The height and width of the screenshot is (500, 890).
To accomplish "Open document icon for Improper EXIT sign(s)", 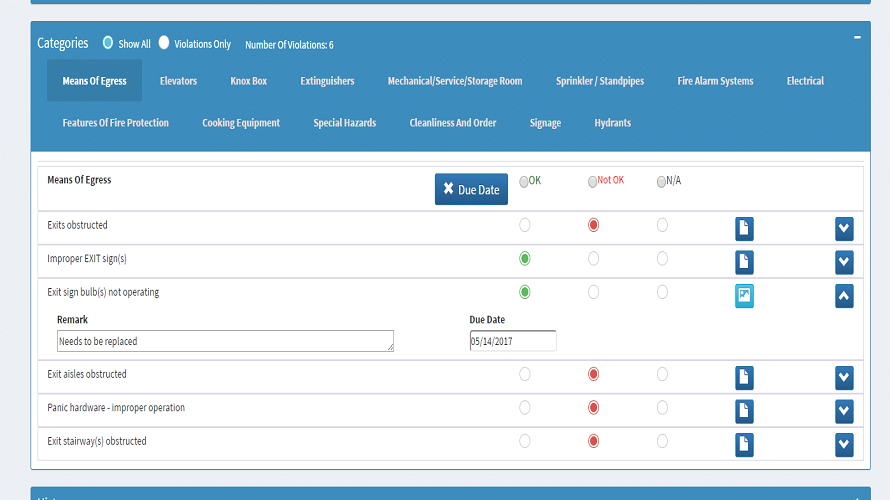I will 744,262.
